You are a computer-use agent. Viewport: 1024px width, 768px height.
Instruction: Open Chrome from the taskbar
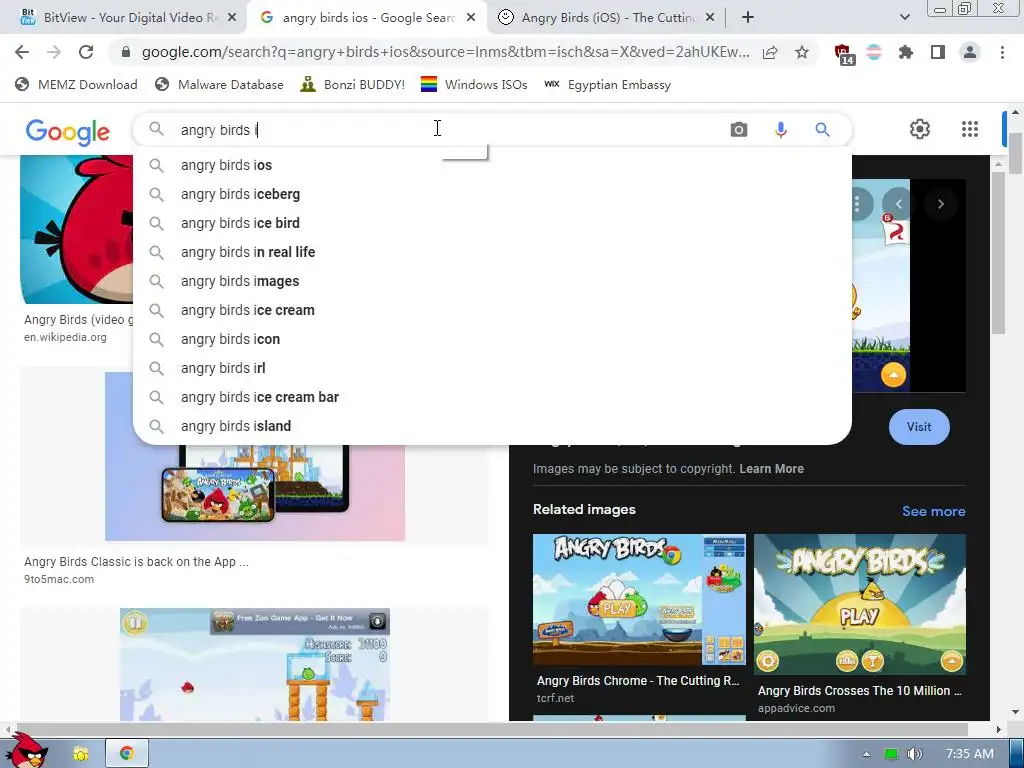pyautogui.click(x=127, y=754)
